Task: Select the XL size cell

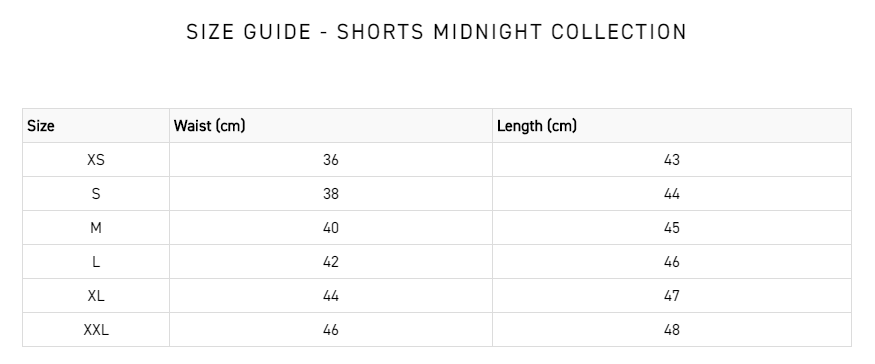Action: 96,296
